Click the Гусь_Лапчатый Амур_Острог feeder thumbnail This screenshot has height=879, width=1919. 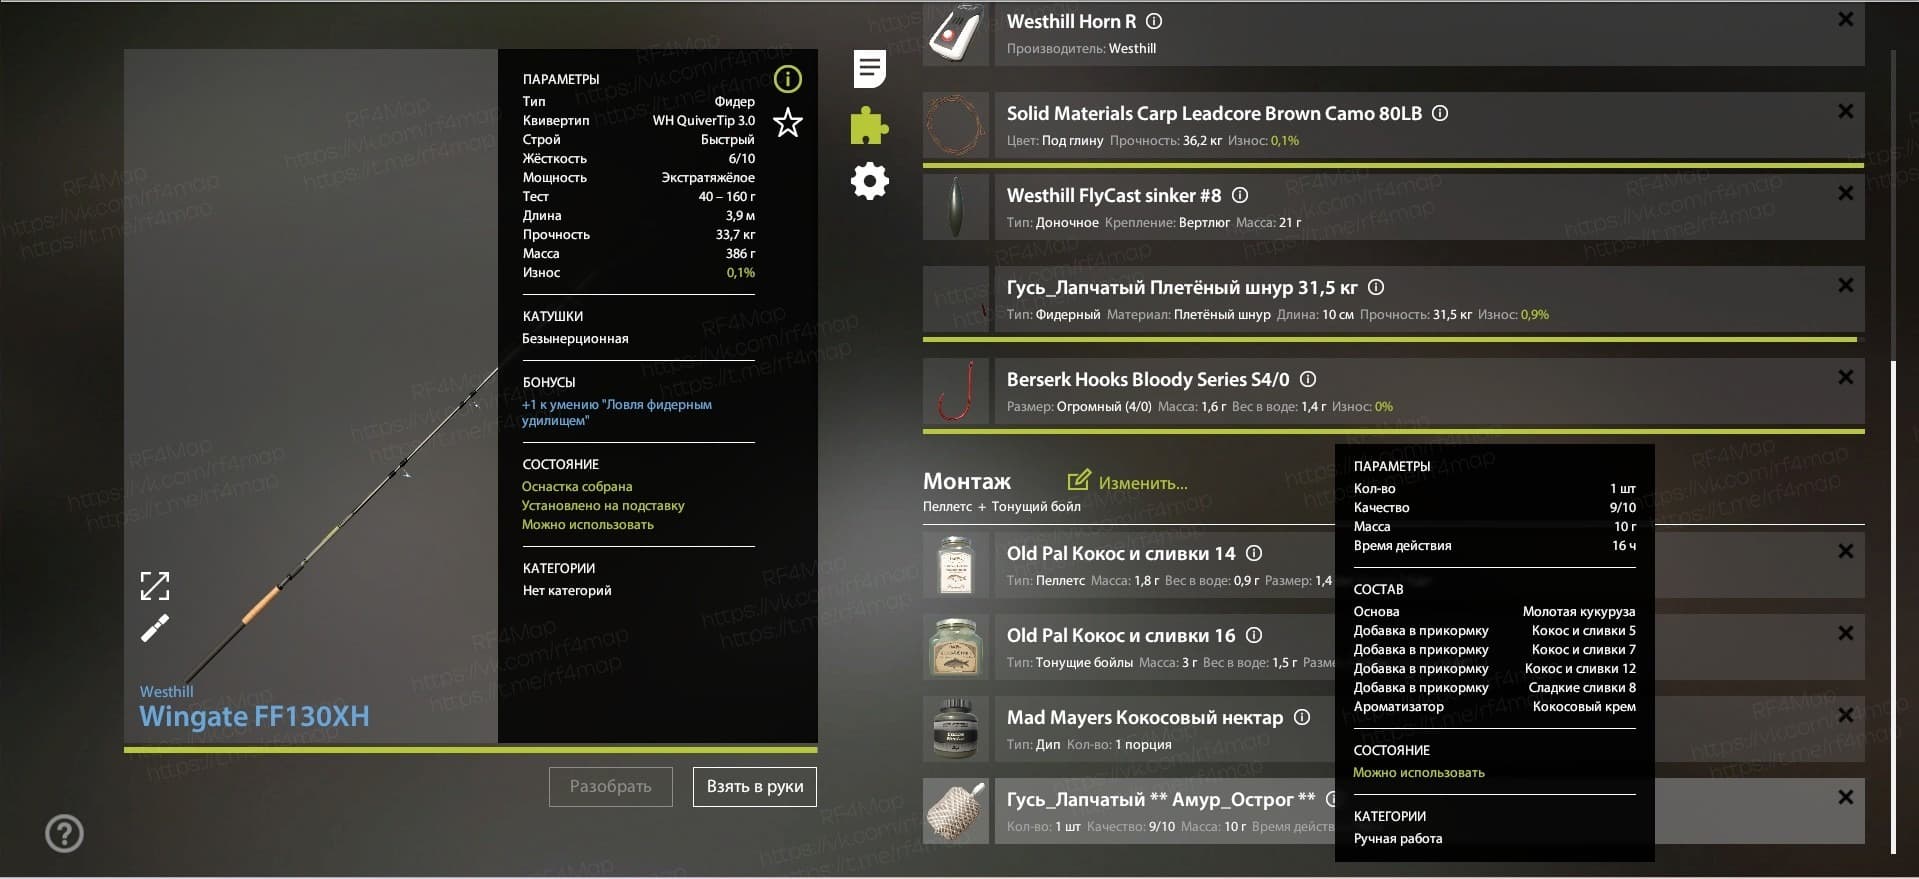click(x=956, y=811)
